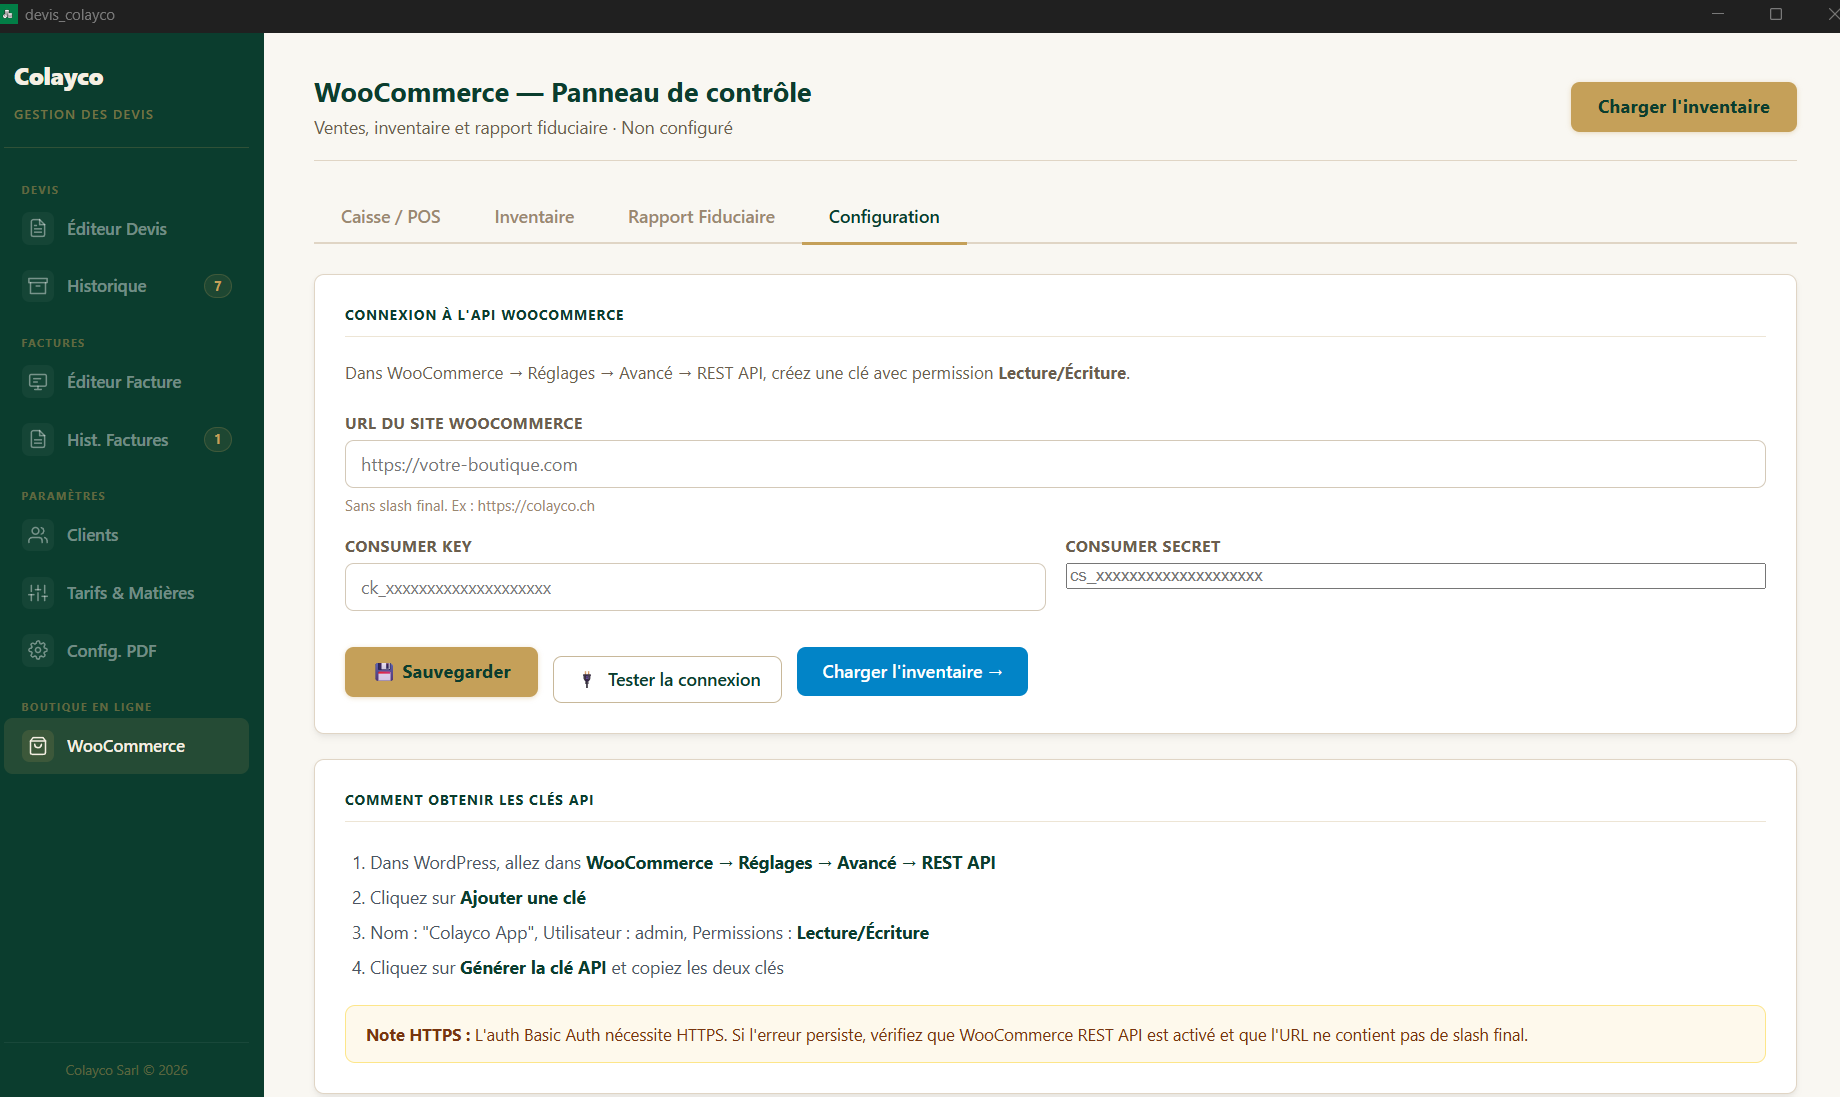Select WooCommerce in the sidebar
This screenshot has width=1840, height=1097.
coord(127,746)
